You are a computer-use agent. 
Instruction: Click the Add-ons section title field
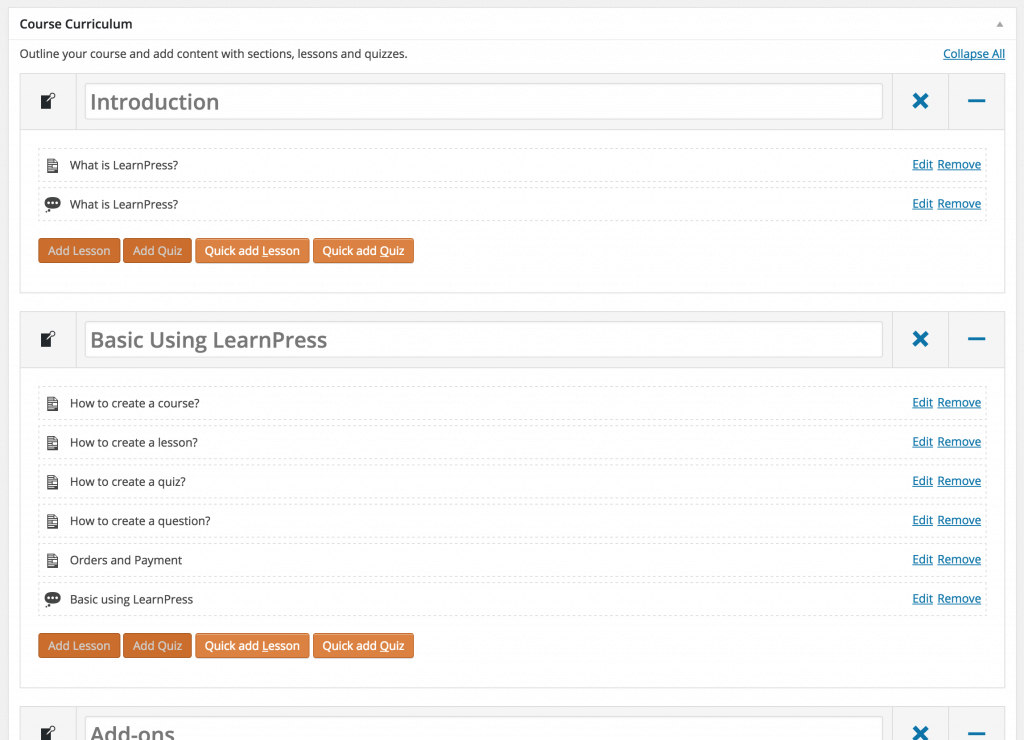(483, 729)
